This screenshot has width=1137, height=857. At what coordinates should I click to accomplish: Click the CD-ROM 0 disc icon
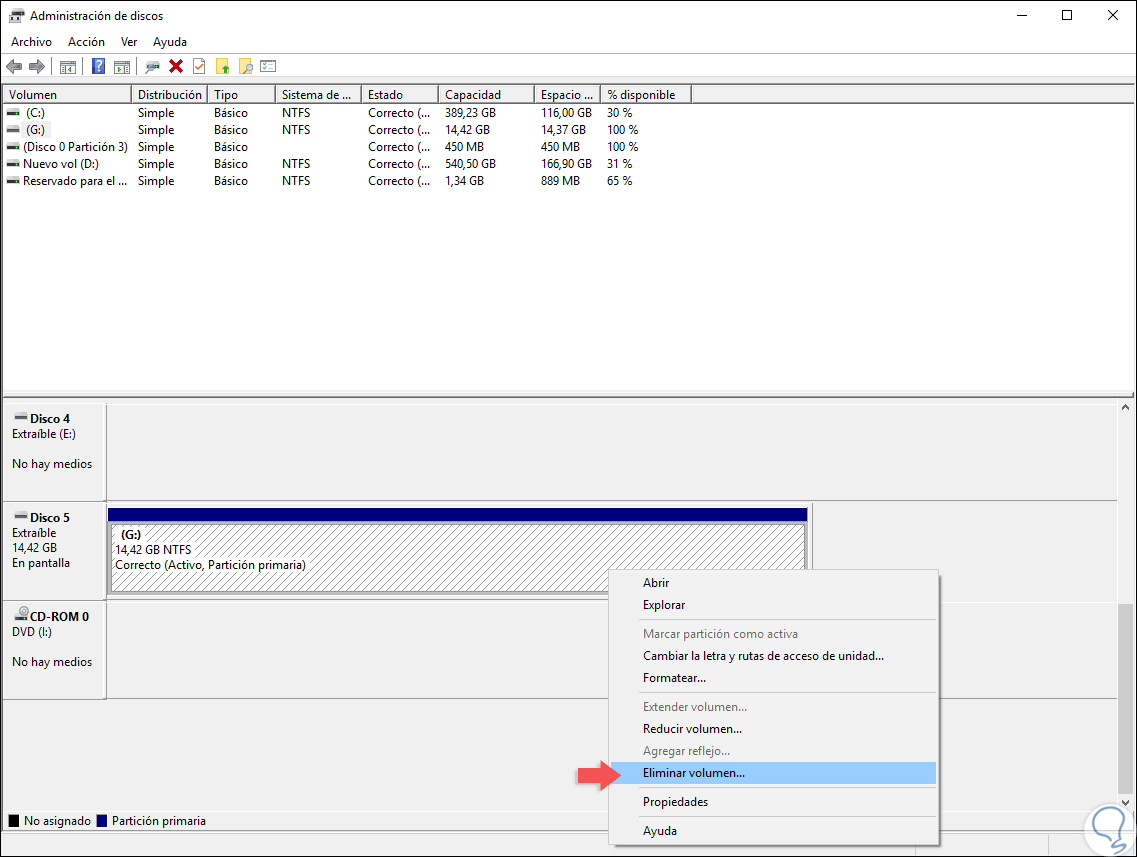(21, 614)
